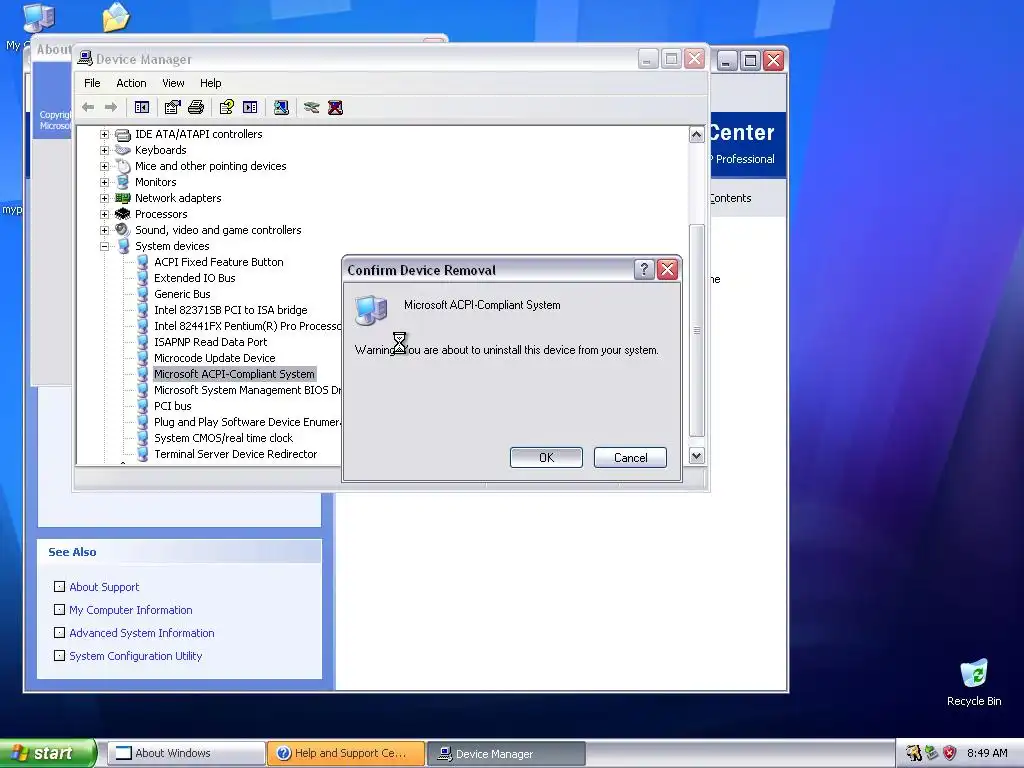Select Microsoft ACPI-Compliant System in tree
The height and width of the screenshot is (768, 1024).
(234, 374)
